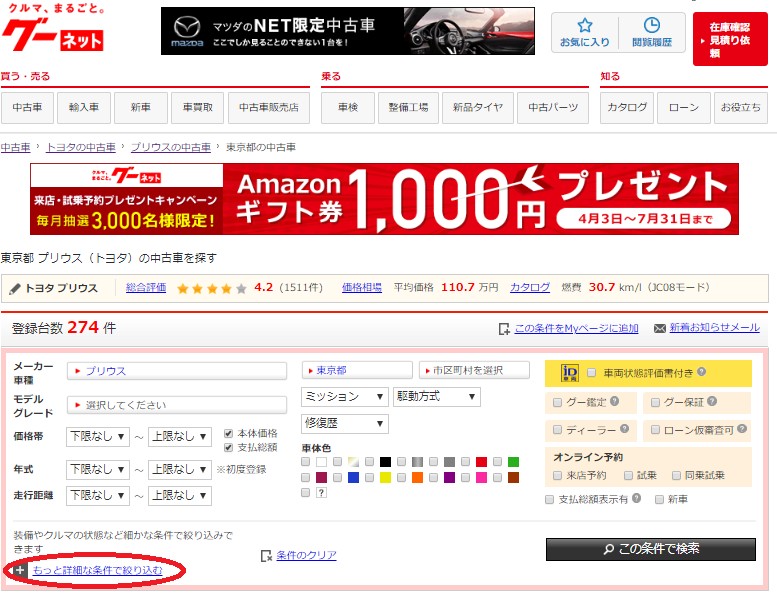
Task: Click the 市区町村を選択 selector
Action: [x=475, y=370]
